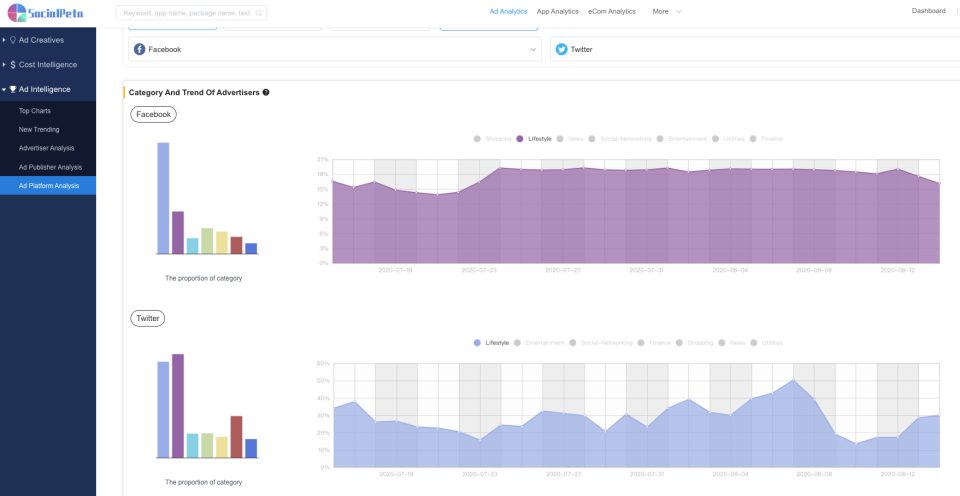Viewport: 960px width, 496px height.
Task: Click the lightbulb icon next to Ad Creatives
Action: 13,40
